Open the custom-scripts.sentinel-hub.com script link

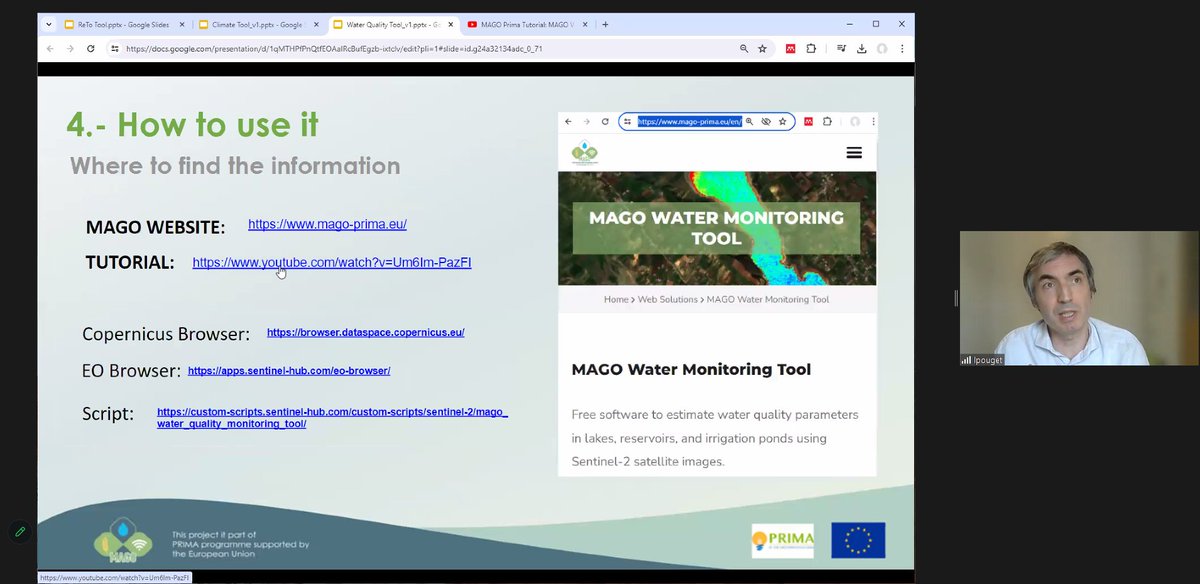pyautogui.click(x=332, y=417)
